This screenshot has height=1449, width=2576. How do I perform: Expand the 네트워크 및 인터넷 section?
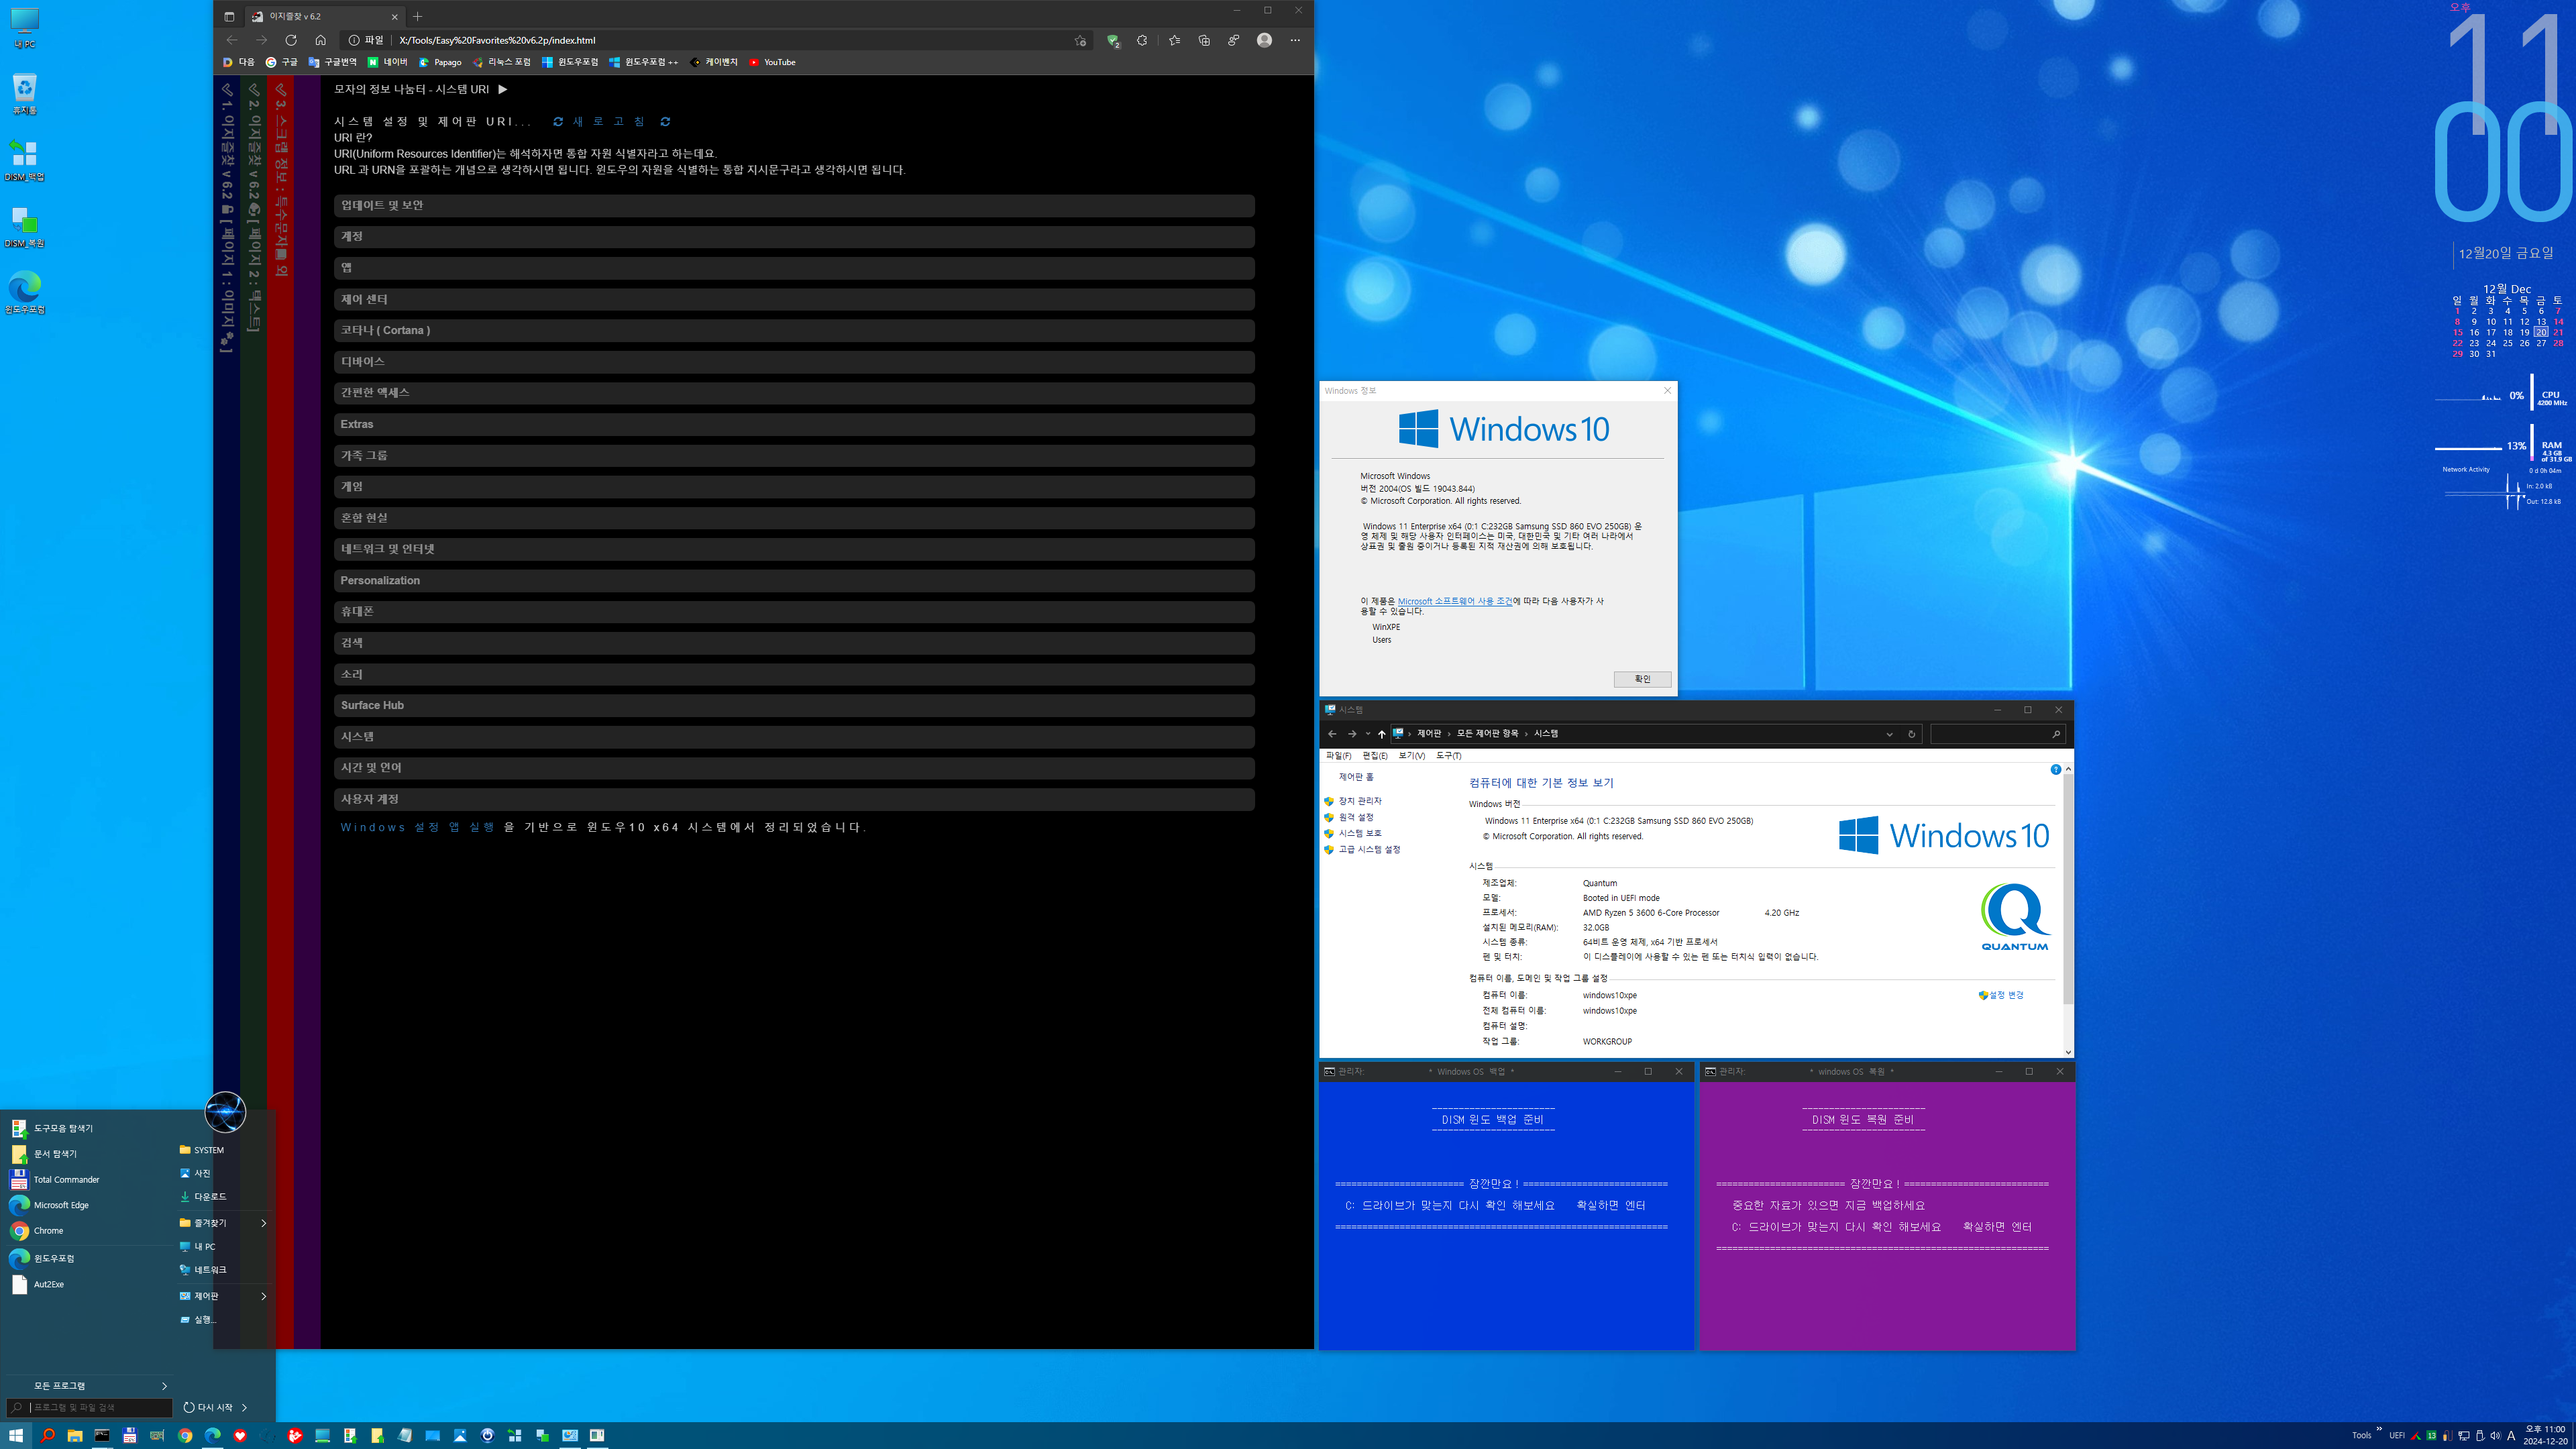coord(794,549)
